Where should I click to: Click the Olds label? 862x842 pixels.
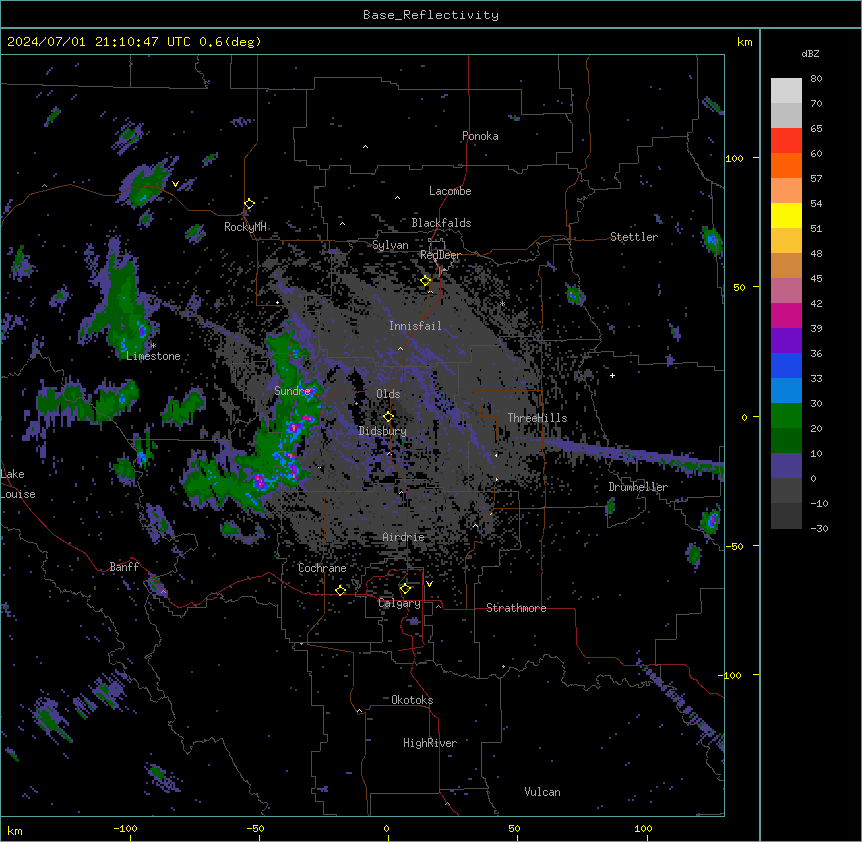pyautogui.click(x=388, y=394)
